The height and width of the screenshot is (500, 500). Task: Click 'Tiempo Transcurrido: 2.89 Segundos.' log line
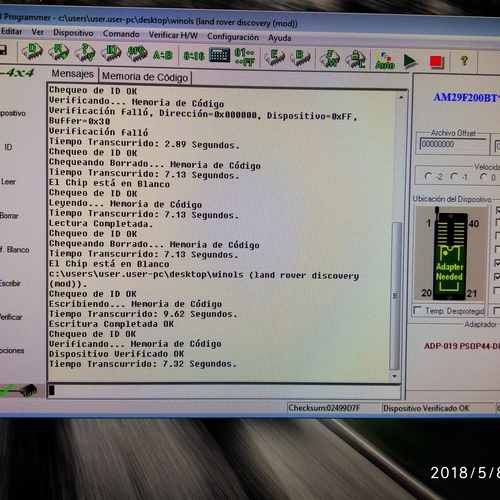pos(144,143)
